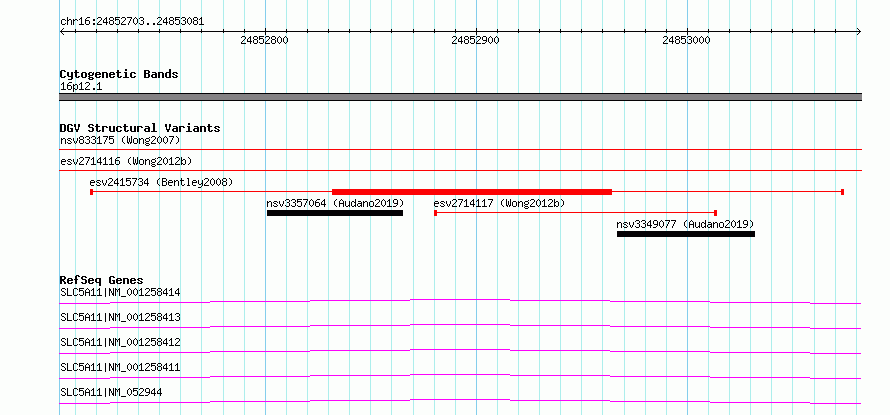Select transcript SLC5A11|NM_001258413 label
This screenshot has width=890, height=415.
[120, 317]
